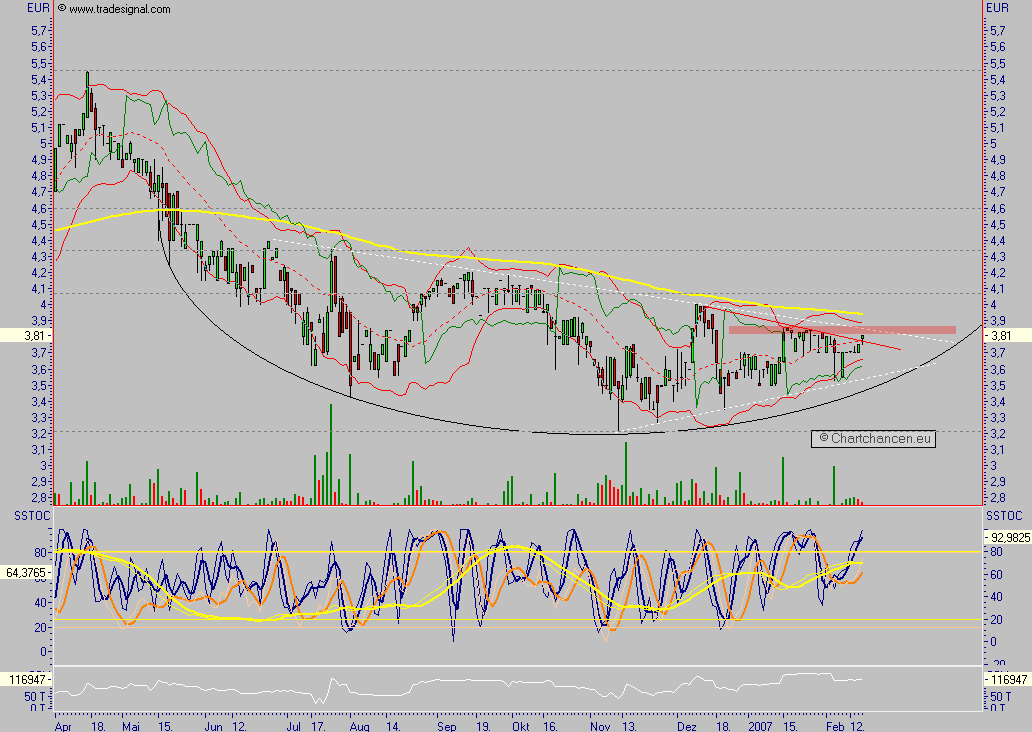Click the 50 T label on right volume axis

(1000, 696)
